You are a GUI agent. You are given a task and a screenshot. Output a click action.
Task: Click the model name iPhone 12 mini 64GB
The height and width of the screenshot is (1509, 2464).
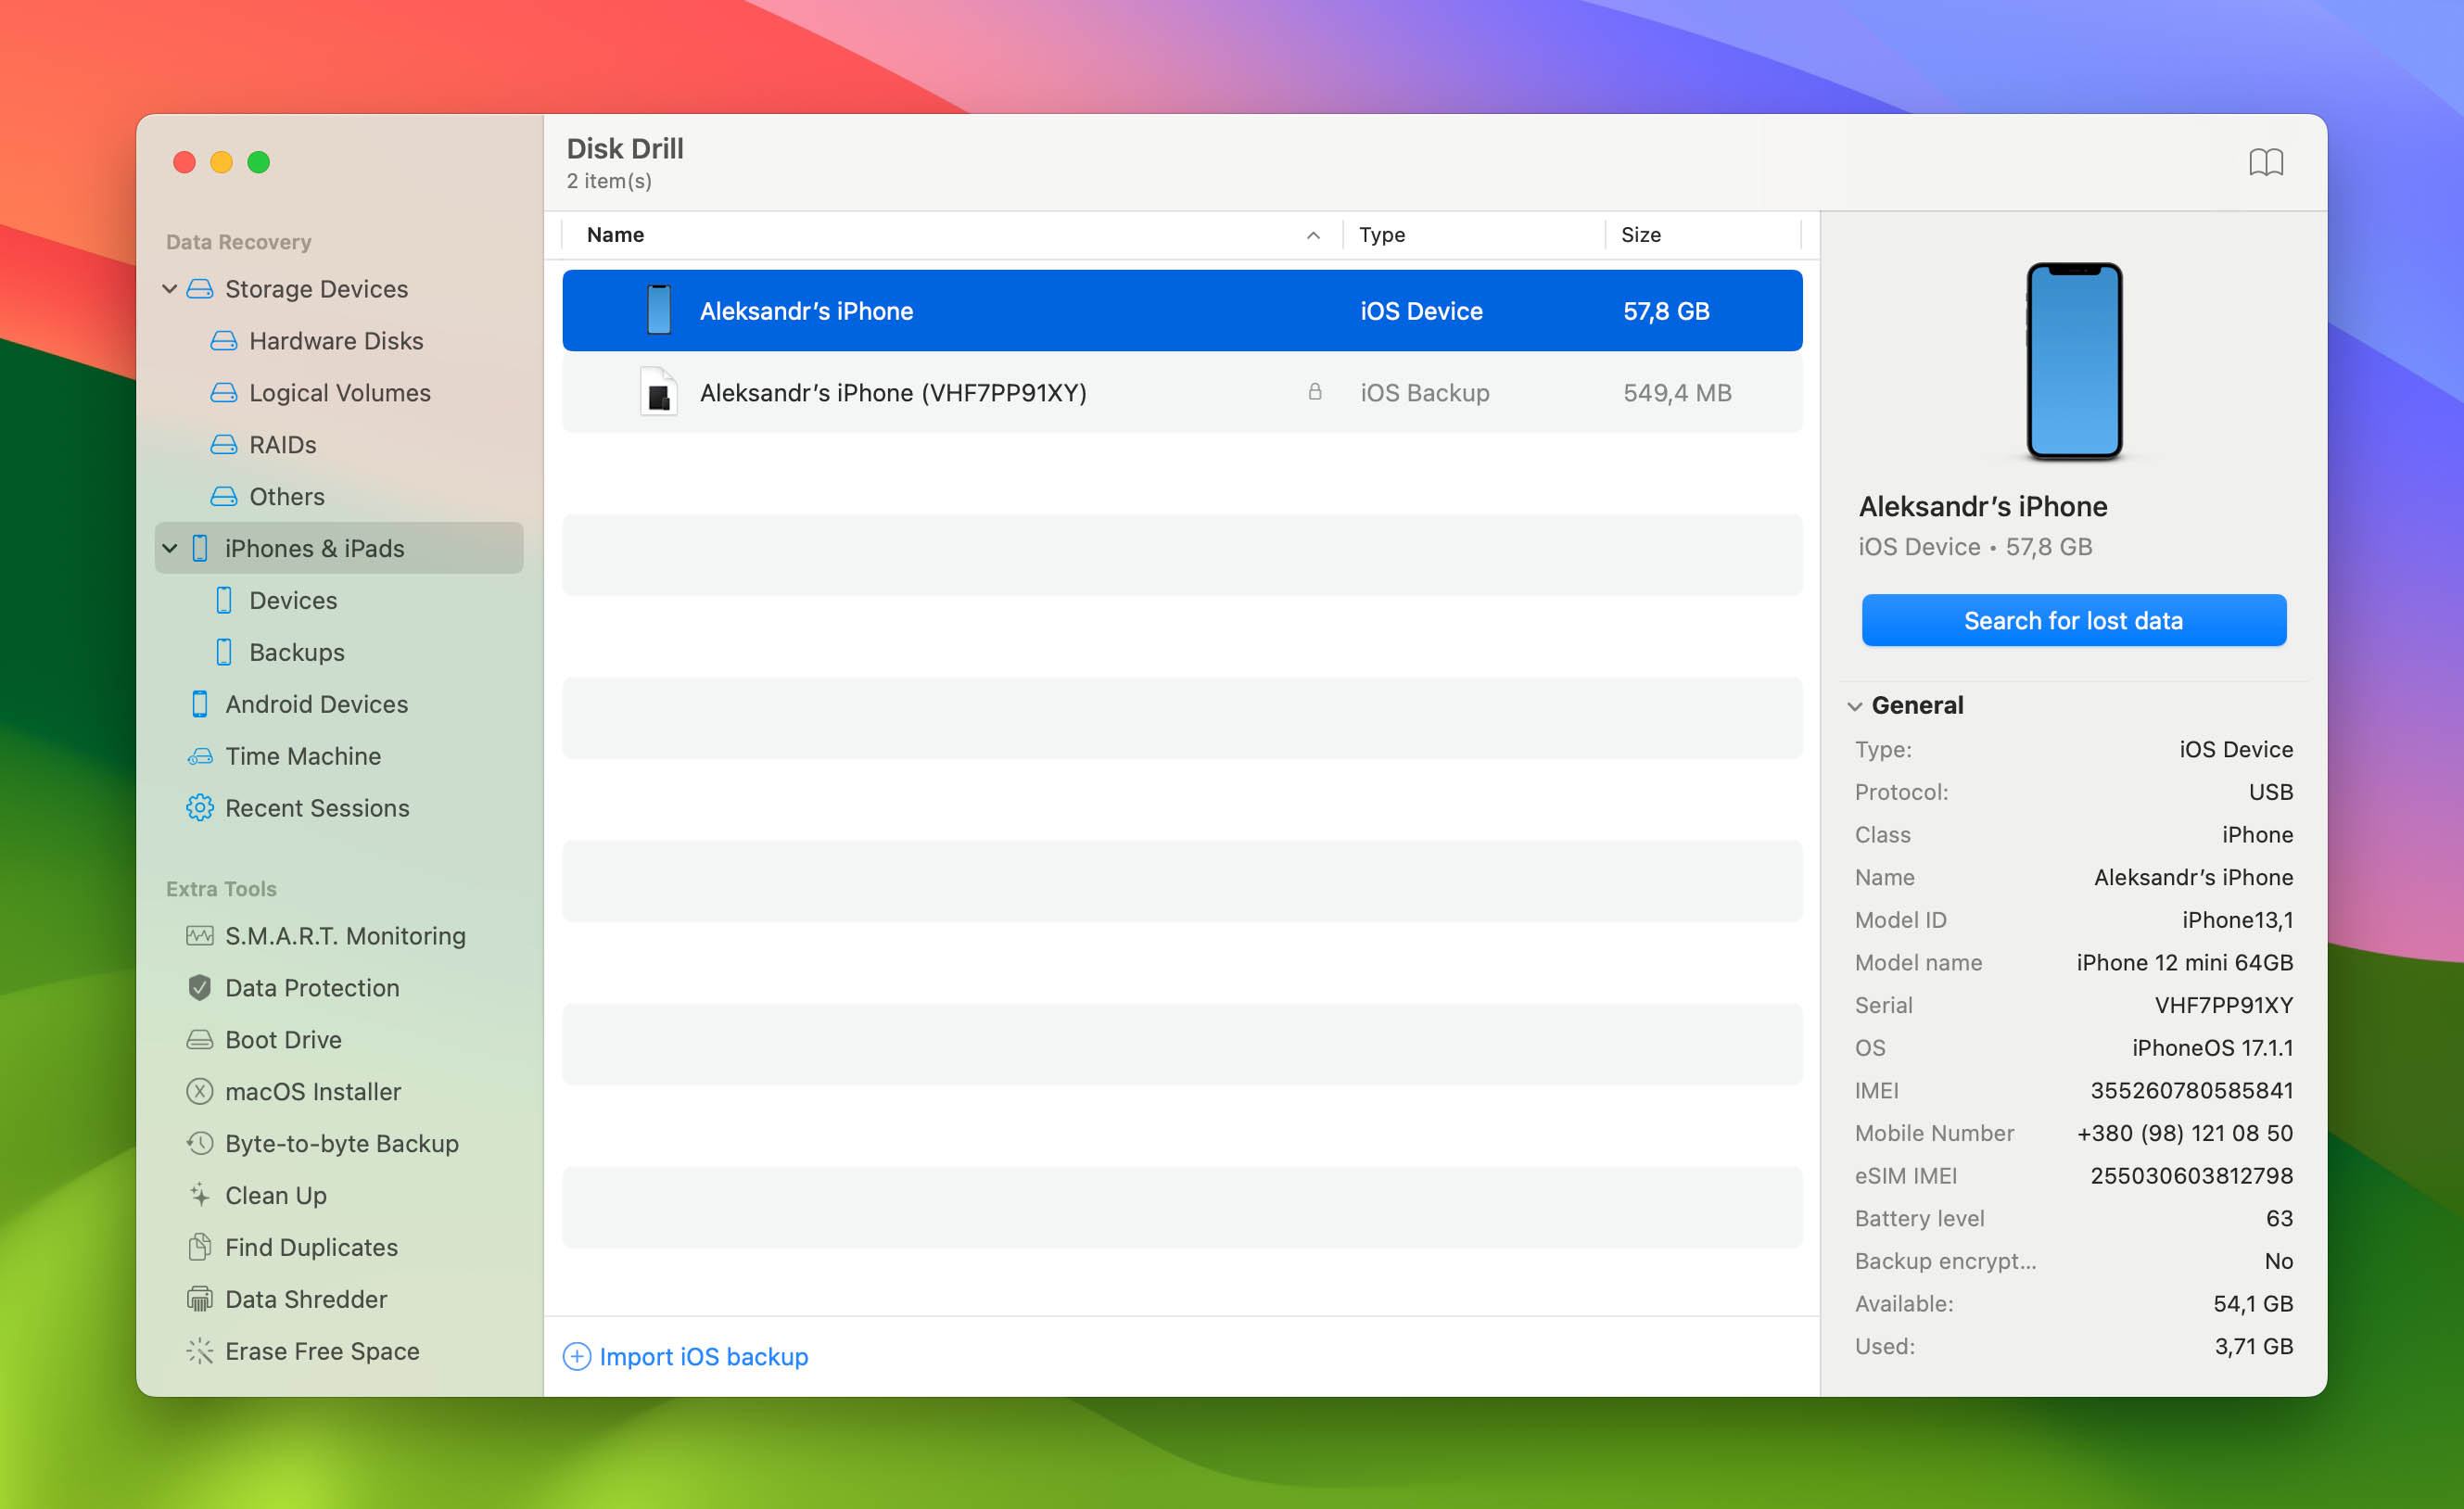2184,962
